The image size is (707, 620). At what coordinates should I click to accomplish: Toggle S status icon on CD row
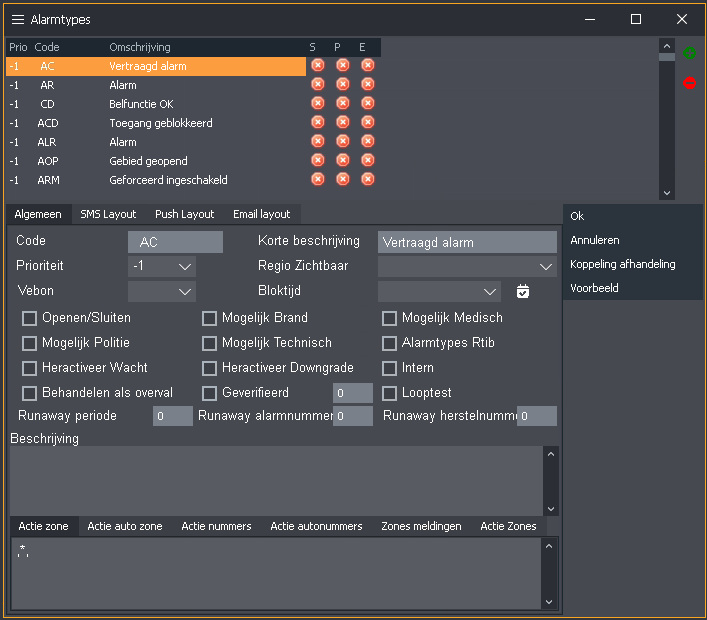tap(318, 103)
